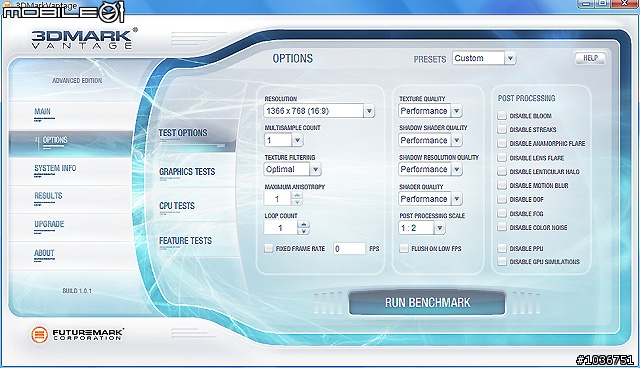
Task: Check the Disable DOF option
Action: pyautogui.click(x=502, y=199)
